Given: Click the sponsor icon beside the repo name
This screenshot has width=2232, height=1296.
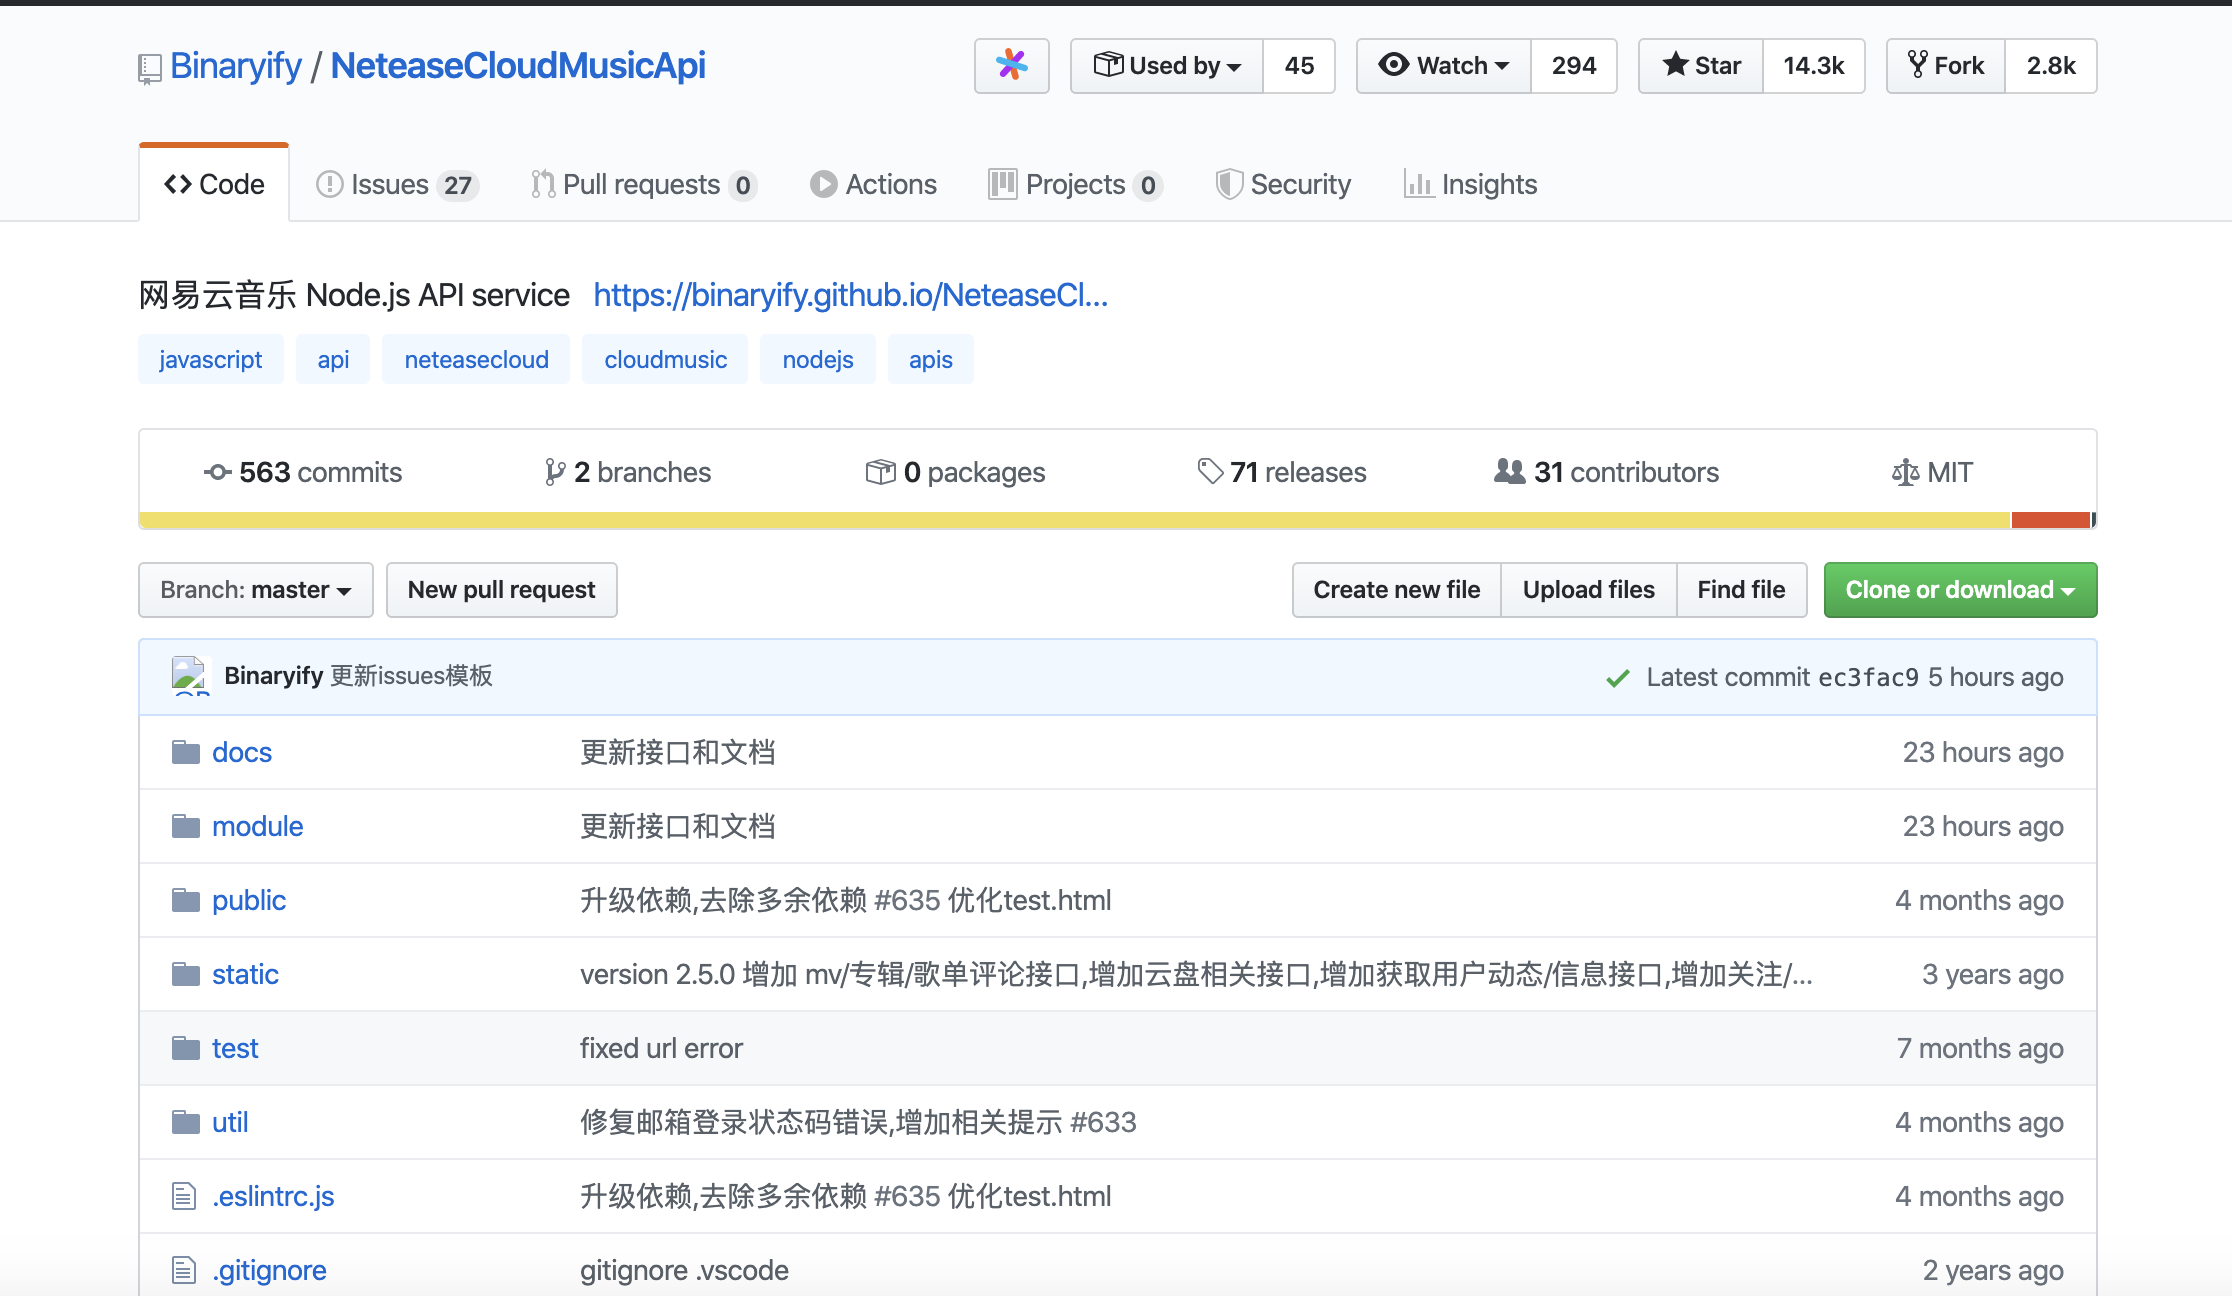Looking at the screenshot, I should click(x=1012, y=66).
